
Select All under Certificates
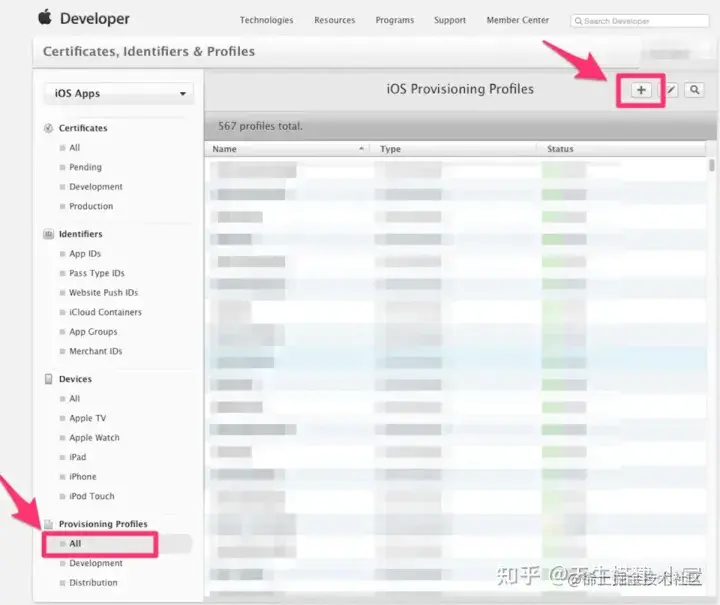click(x=74, y=148)
